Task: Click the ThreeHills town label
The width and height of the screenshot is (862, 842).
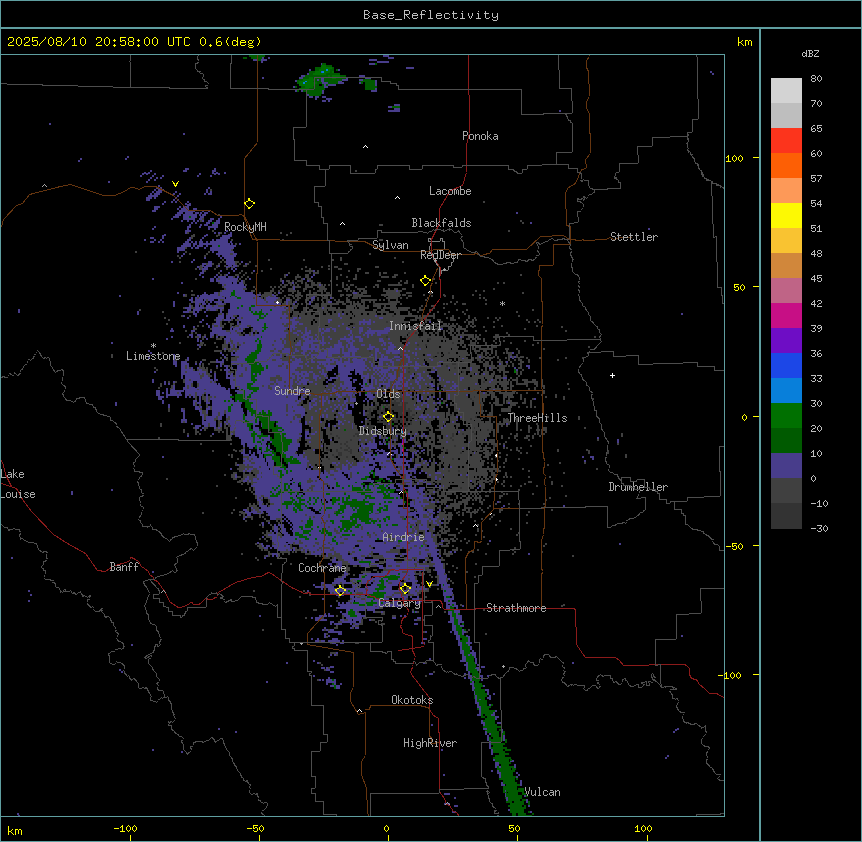Action: (537, 418)
